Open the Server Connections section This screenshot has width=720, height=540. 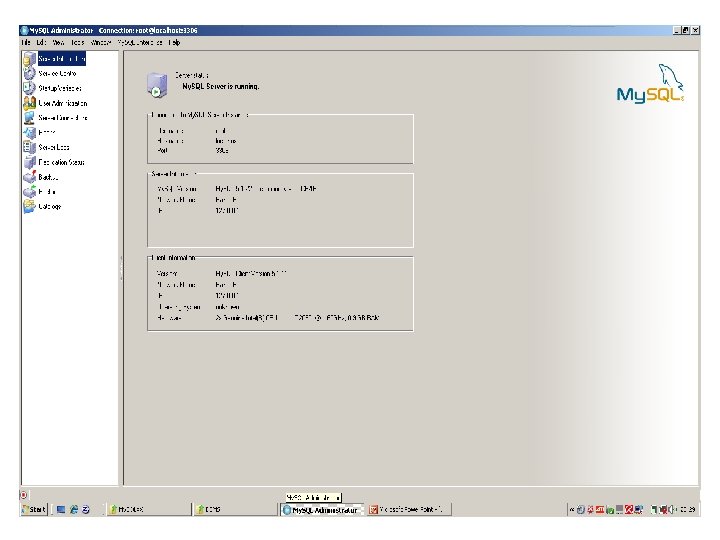point(56,118)
